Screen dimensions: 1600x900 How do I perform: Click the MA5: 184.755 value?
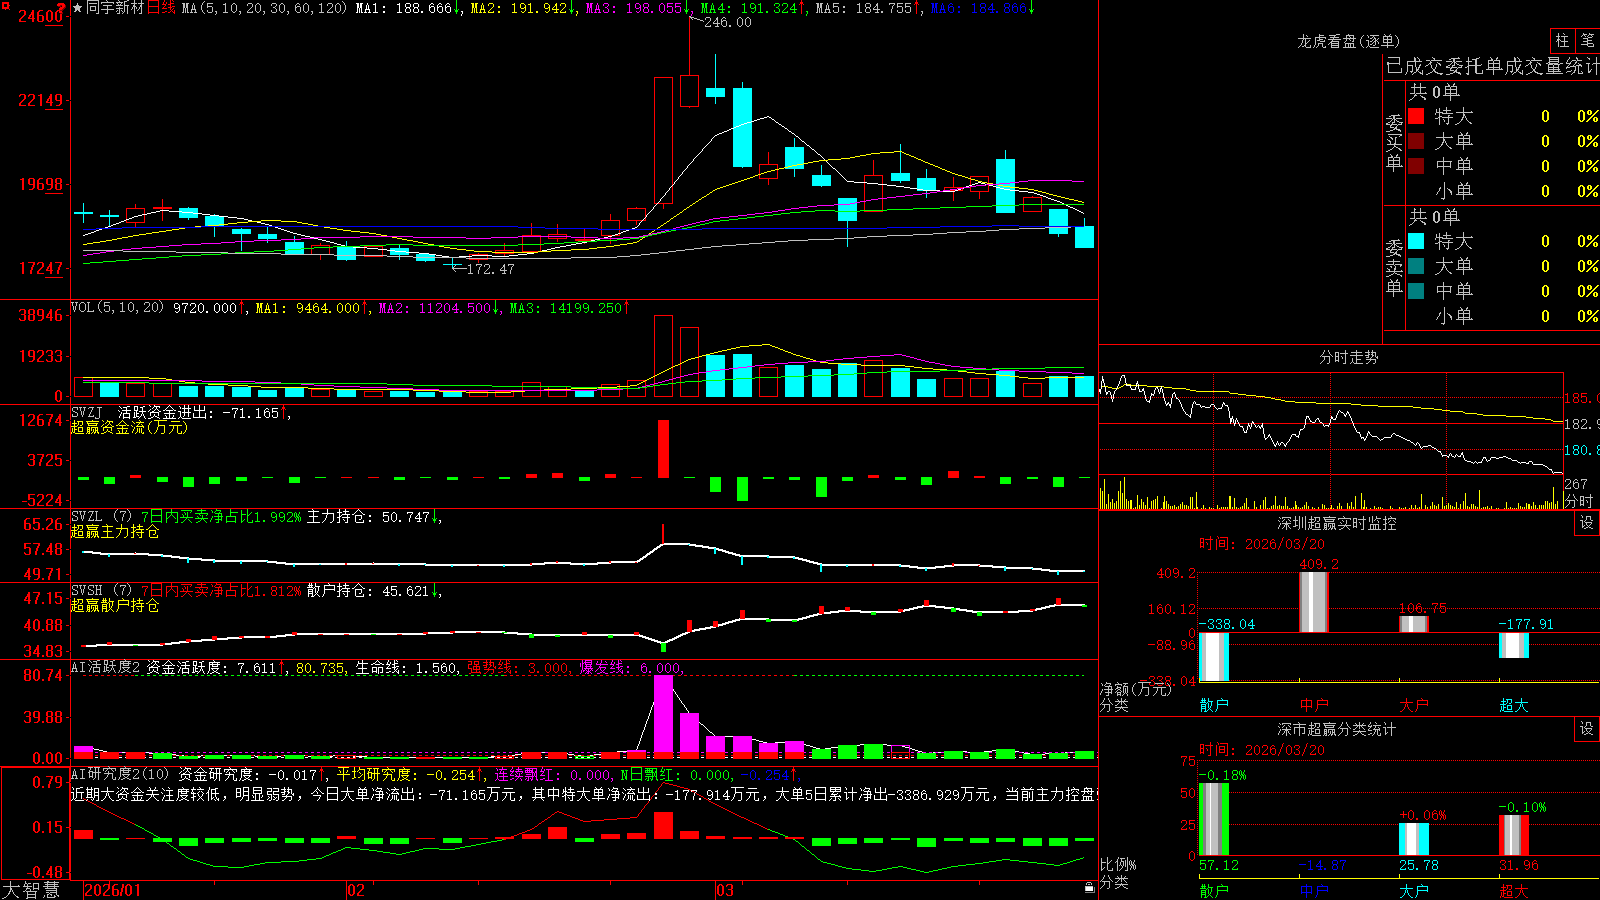pyautogui.click(x=864, y=8)
